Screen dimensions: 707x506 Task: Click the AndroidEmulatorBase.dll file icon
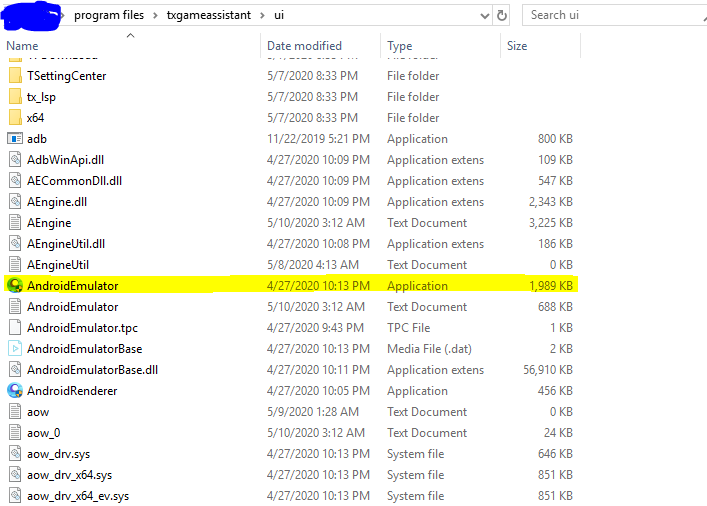pos(15,369)
